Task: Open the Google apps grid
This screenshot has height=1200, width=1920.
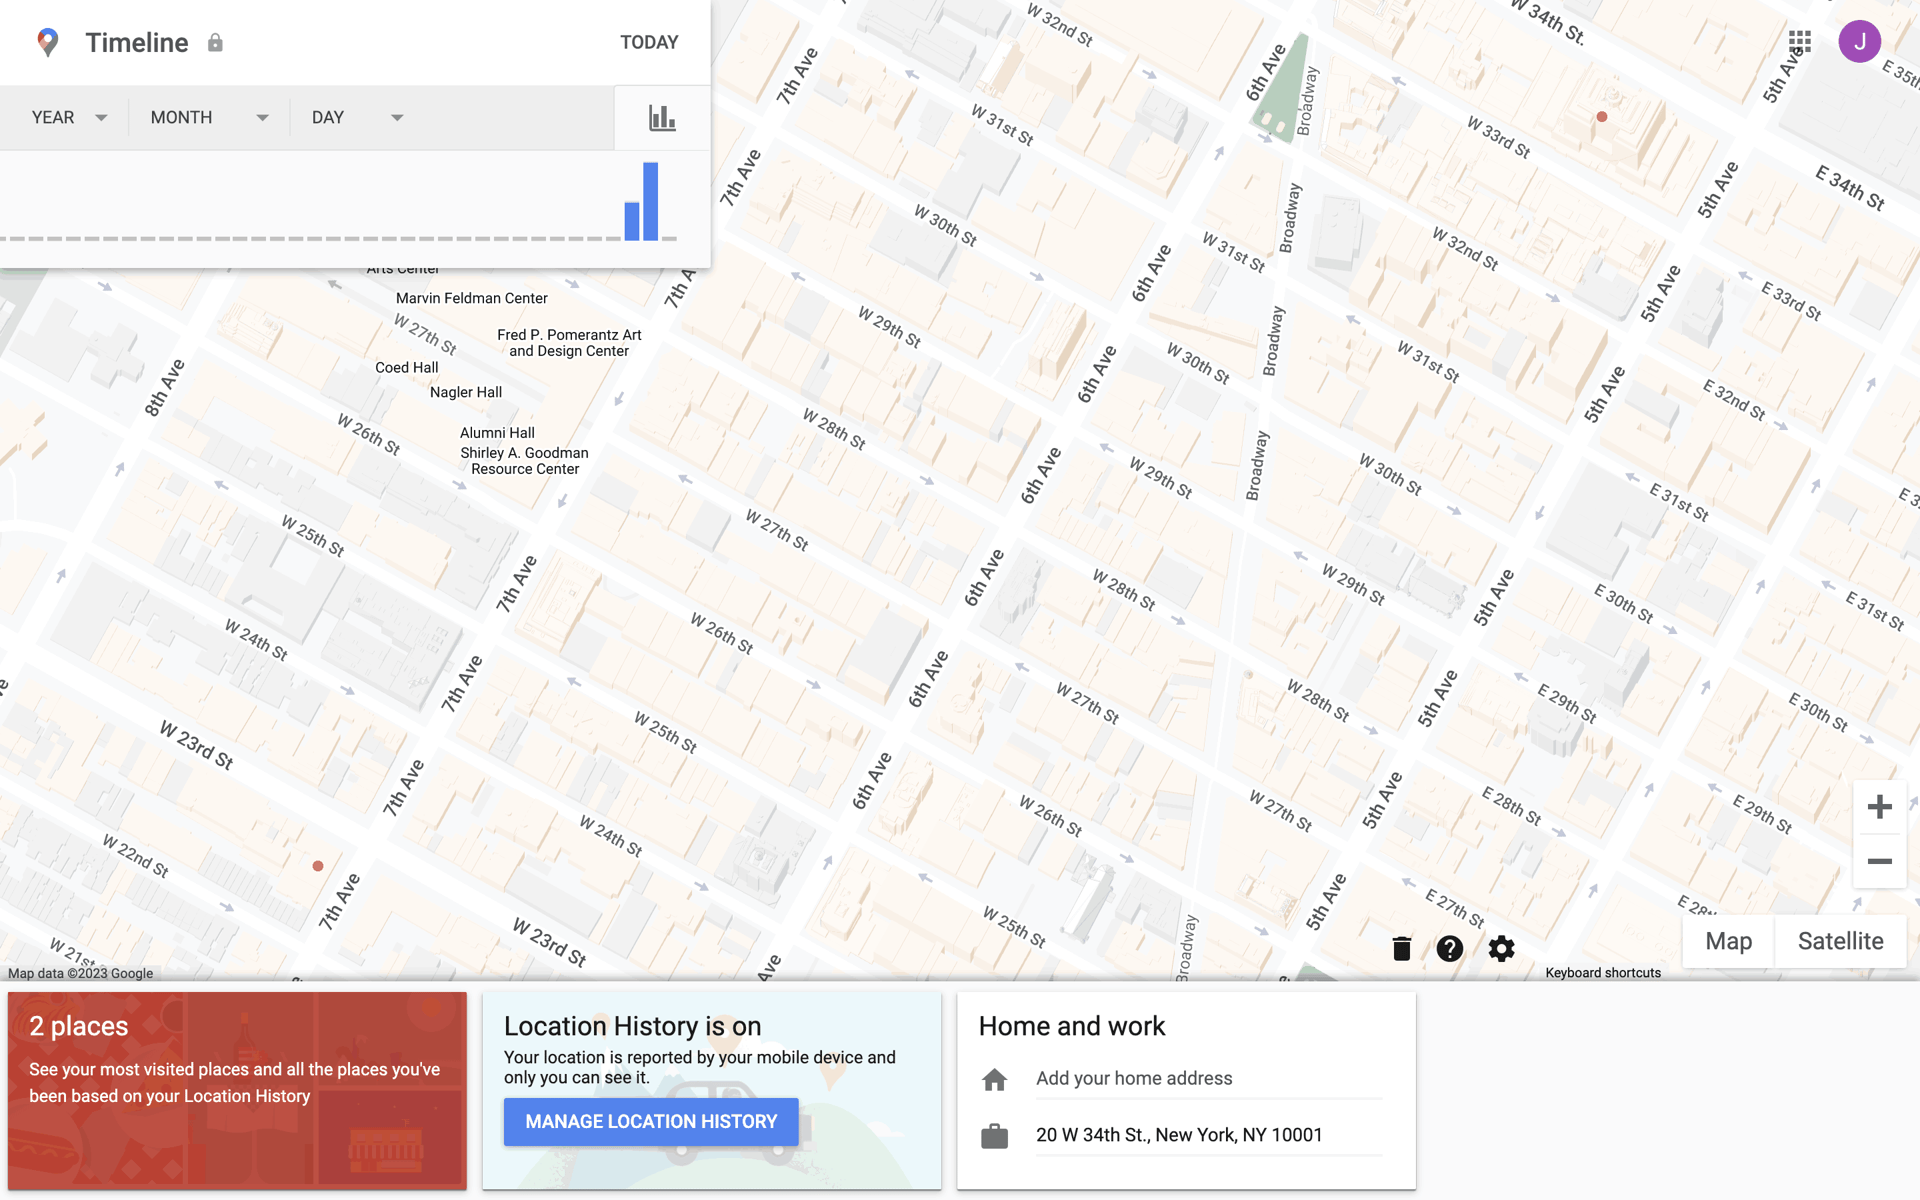Action: coord(1800,41)
